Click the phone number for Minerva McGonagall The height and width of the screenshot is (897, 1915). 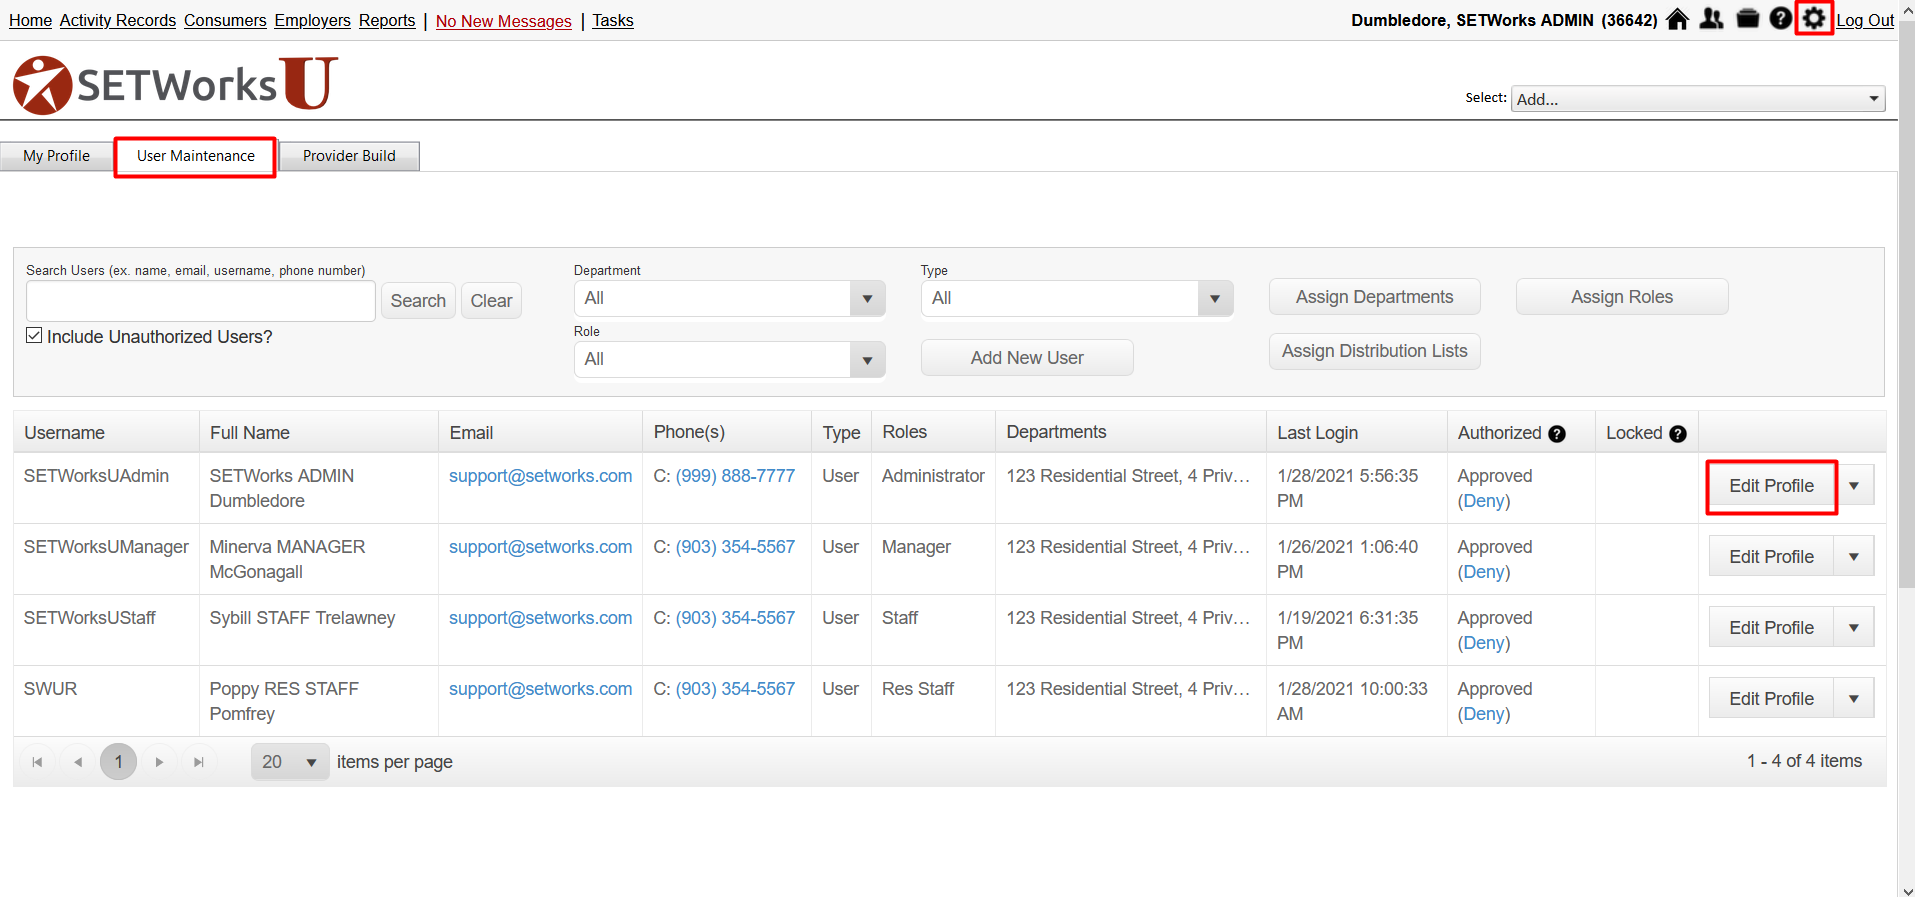(x=735, y=547)
